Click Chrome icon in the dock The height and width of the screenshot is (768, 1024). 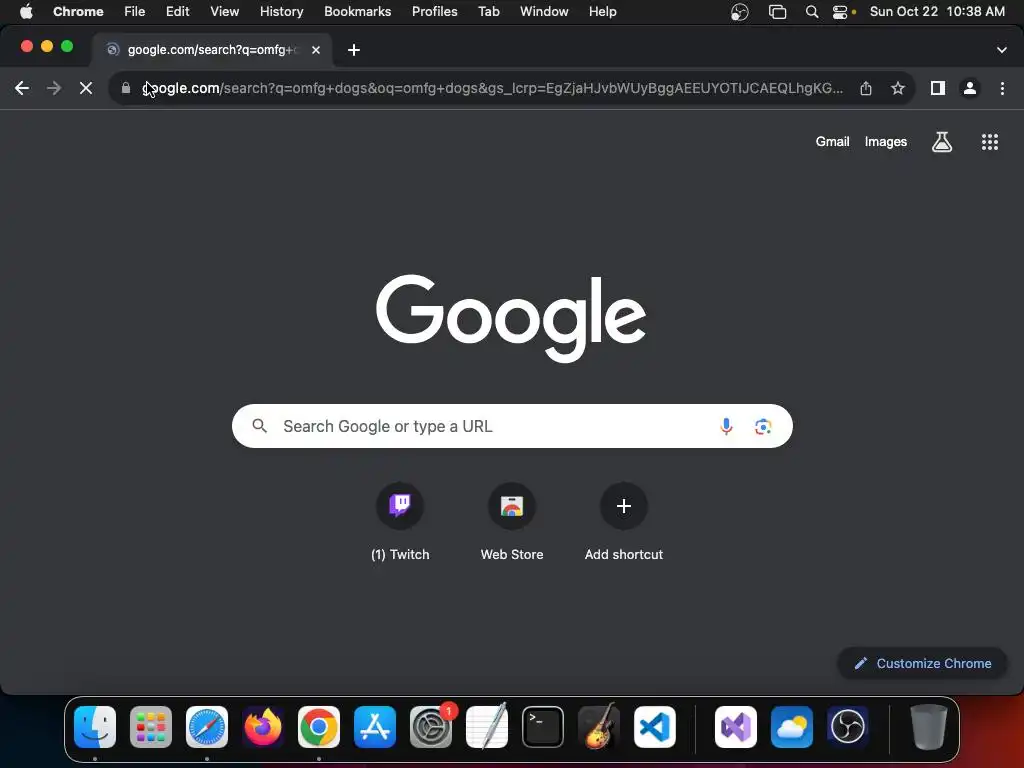coord(319,727)
